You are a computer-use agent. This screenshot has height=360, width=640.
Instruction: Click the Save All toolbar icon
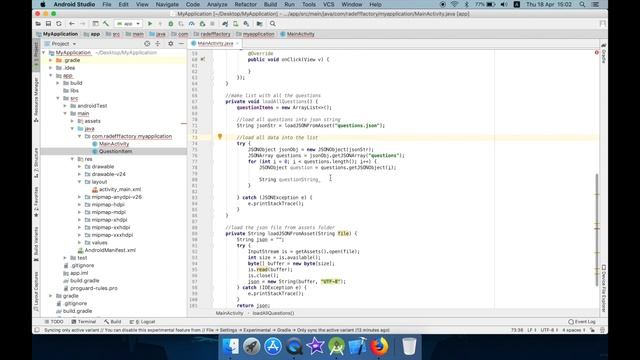(x=48, y=24)
